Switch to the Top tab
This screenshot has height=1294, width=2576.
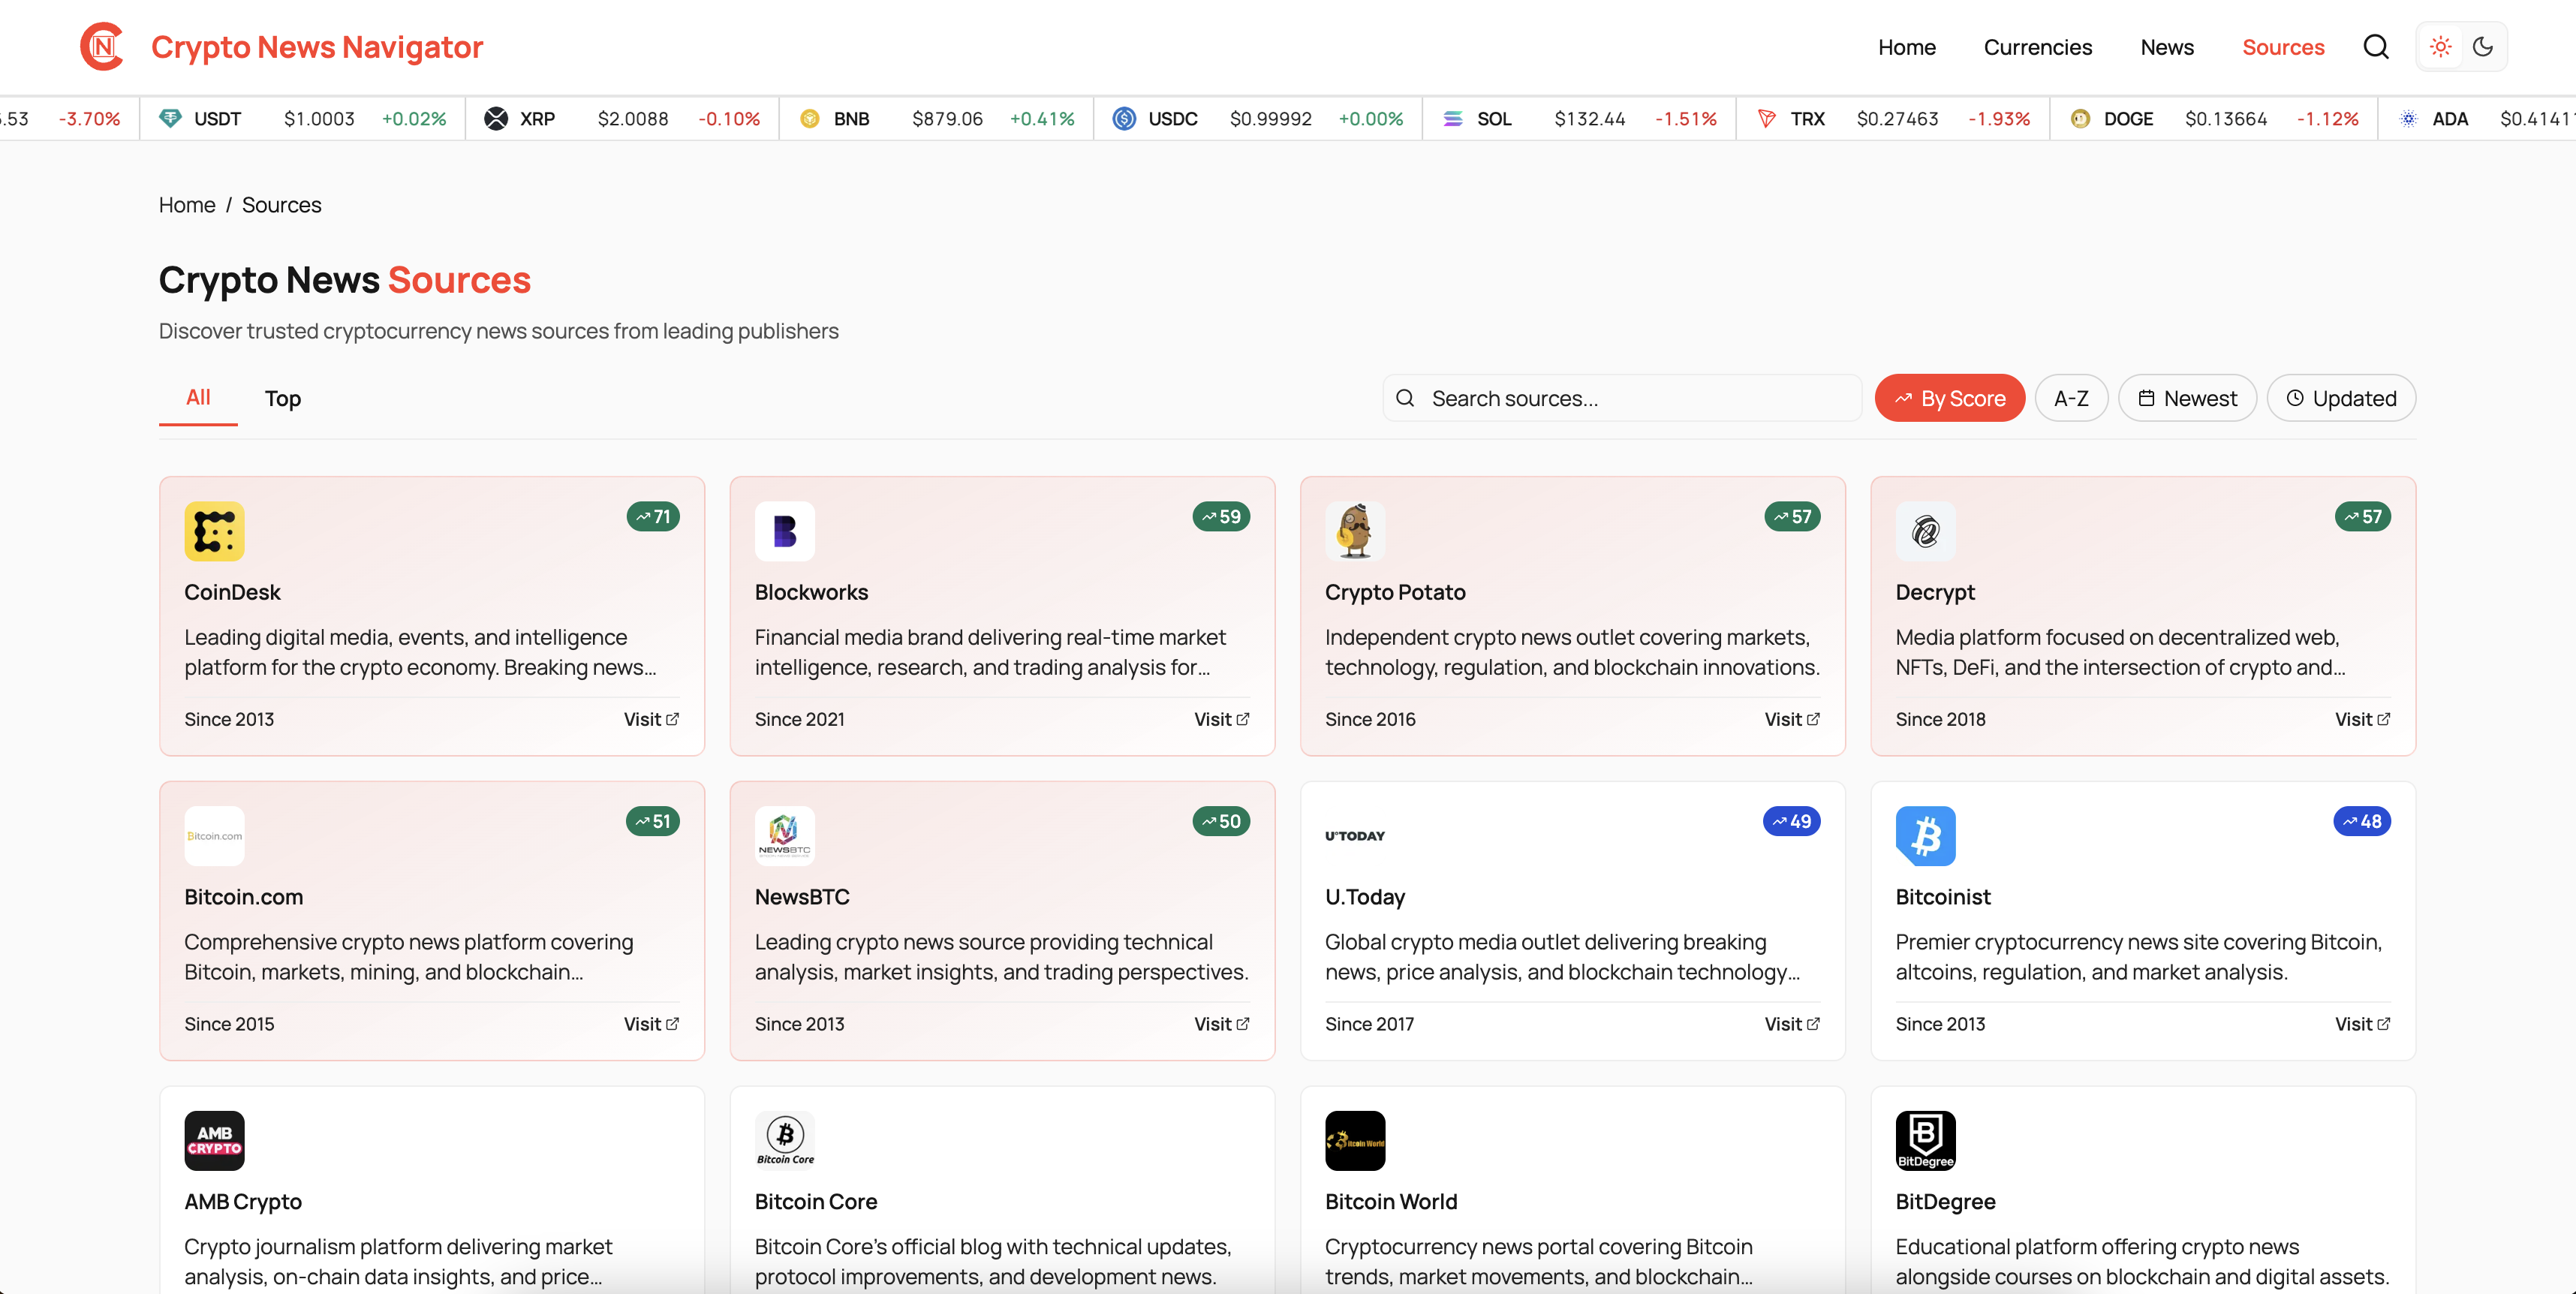283,398
